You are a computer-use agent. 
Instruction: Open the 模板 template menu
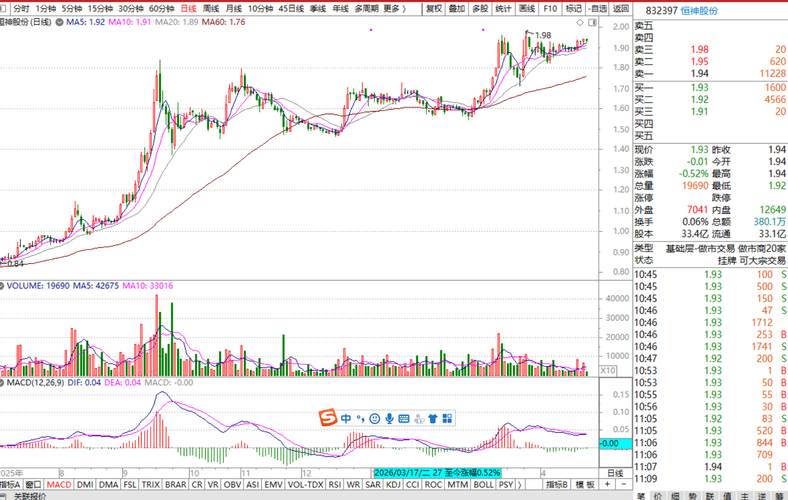coord(585,485)
